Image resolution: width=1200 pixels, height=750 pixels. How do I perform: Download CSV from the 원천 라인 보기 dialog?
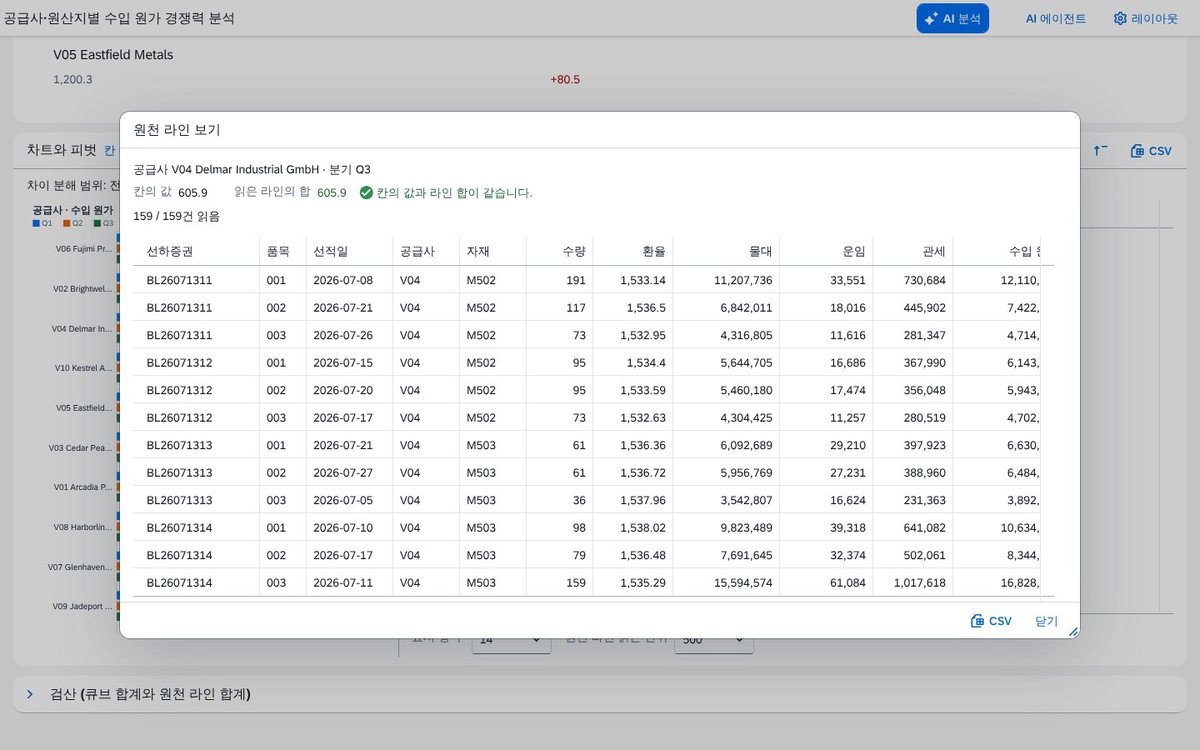(x=991, y=621)
